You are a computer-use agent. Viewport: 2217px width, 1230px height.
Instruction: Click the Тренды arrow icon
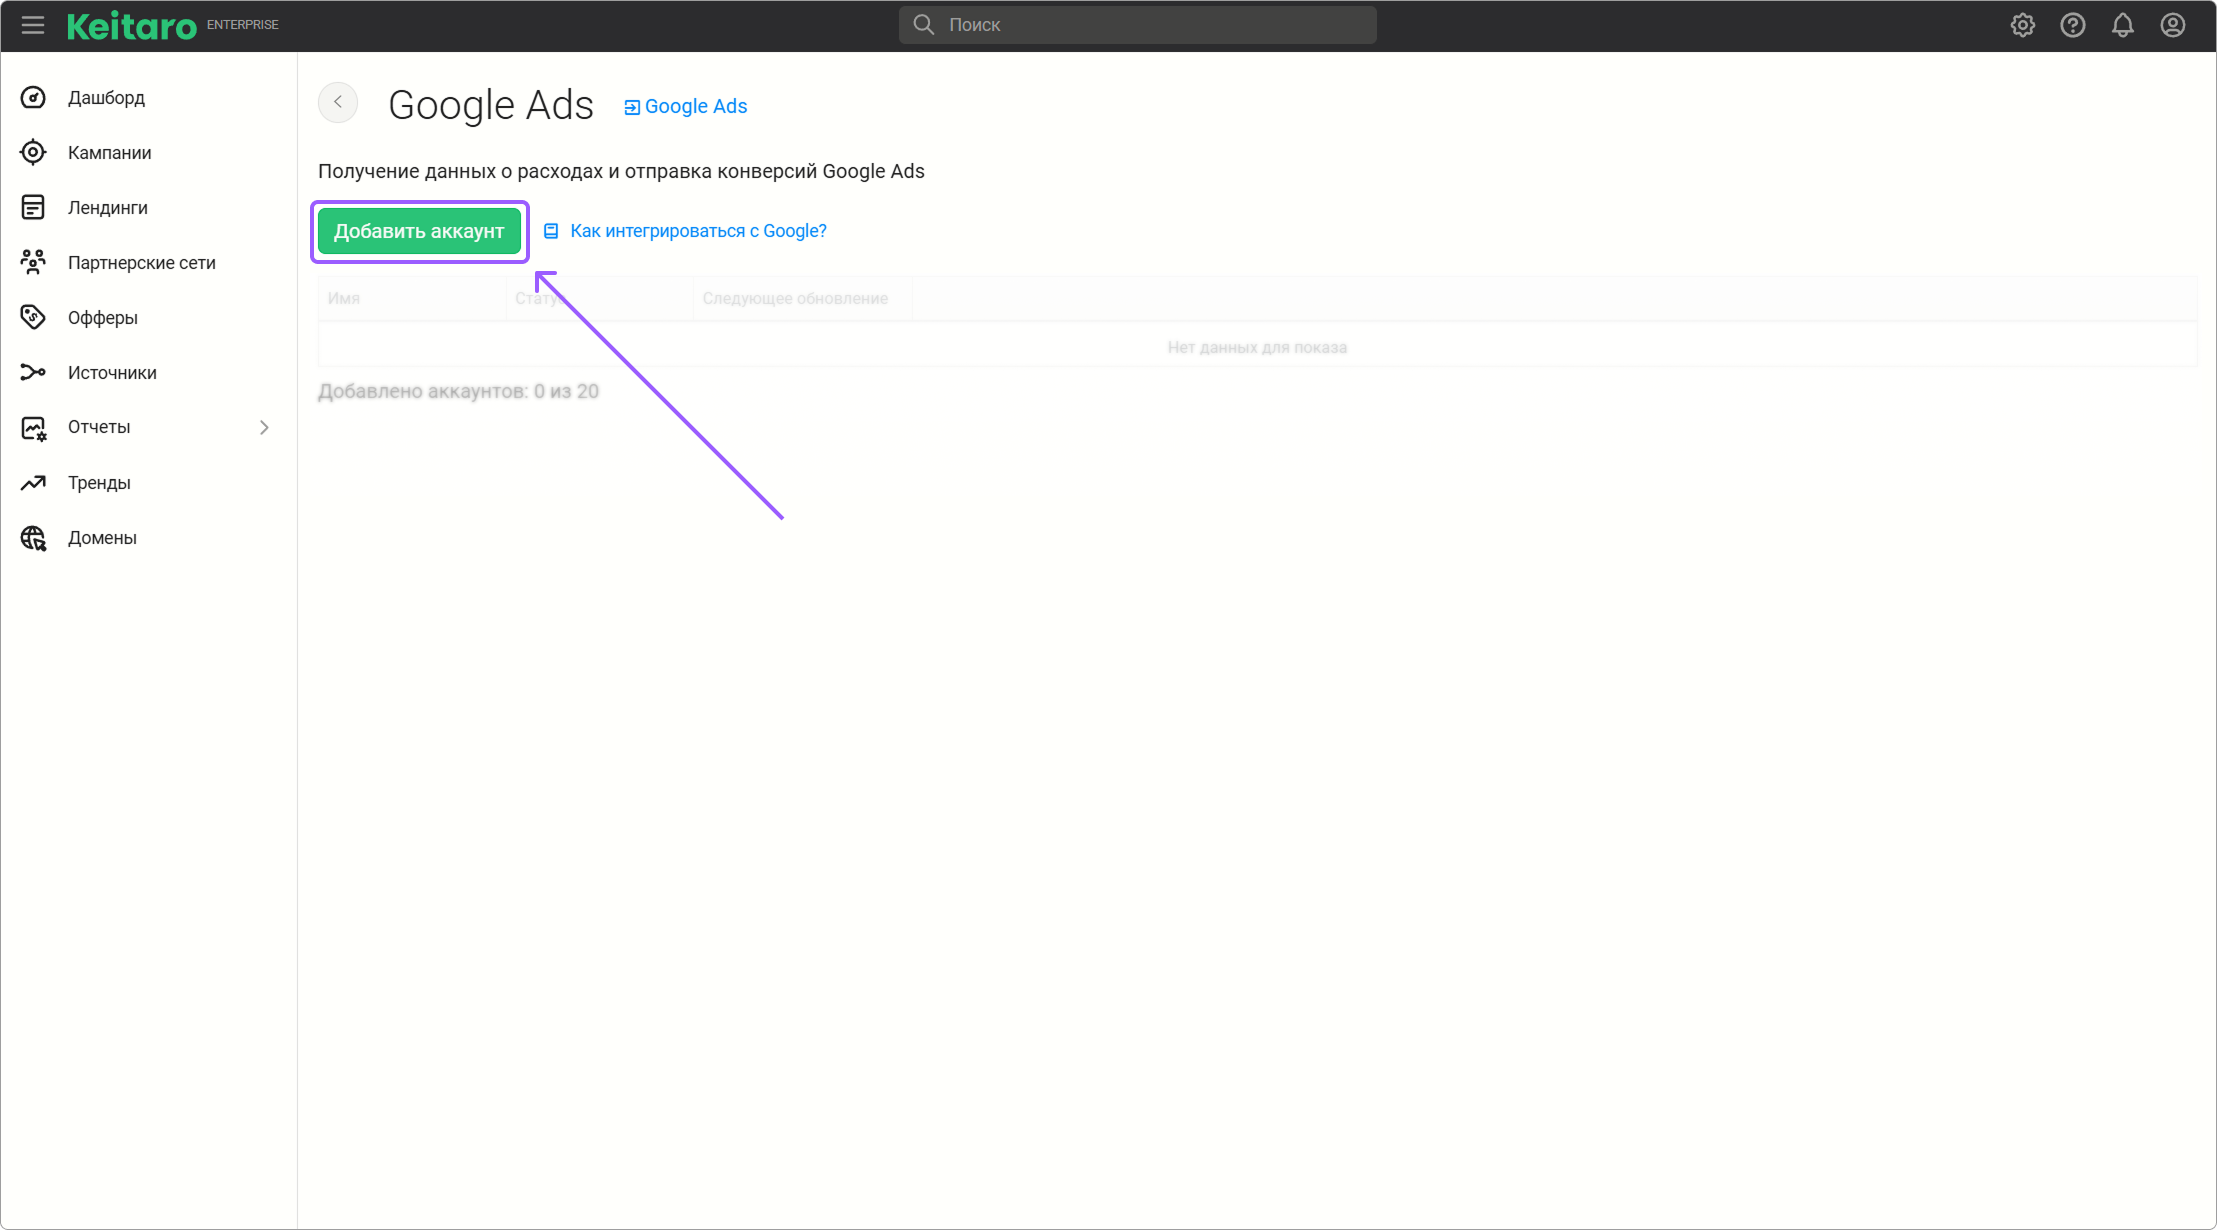pyautogui.click(x=33, y=483)
